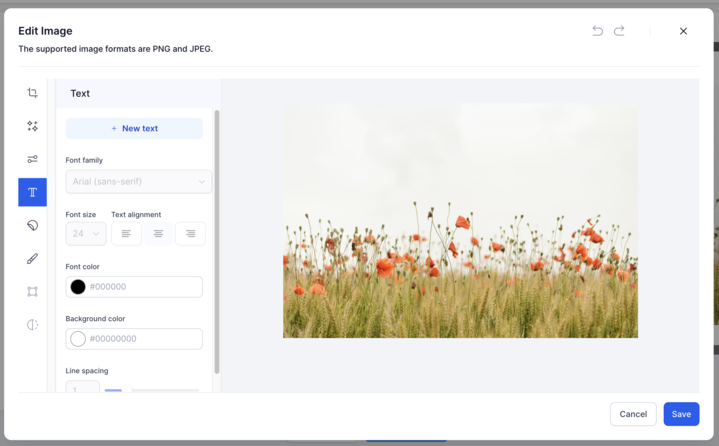Cancel the image edits
Screen dimensions: 719x446
coord(633,414)
